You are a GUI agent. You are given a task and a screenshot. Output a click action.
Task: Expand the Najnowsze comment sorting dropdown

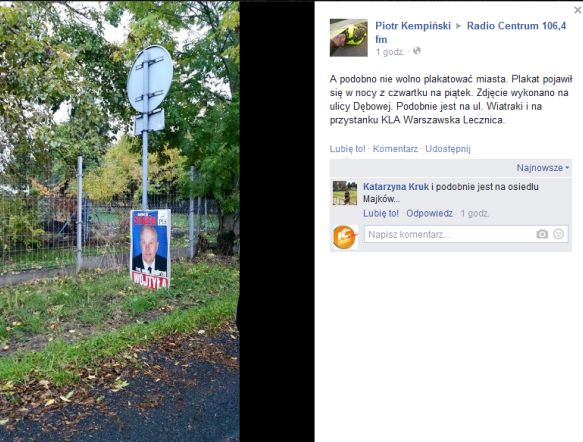543,168
